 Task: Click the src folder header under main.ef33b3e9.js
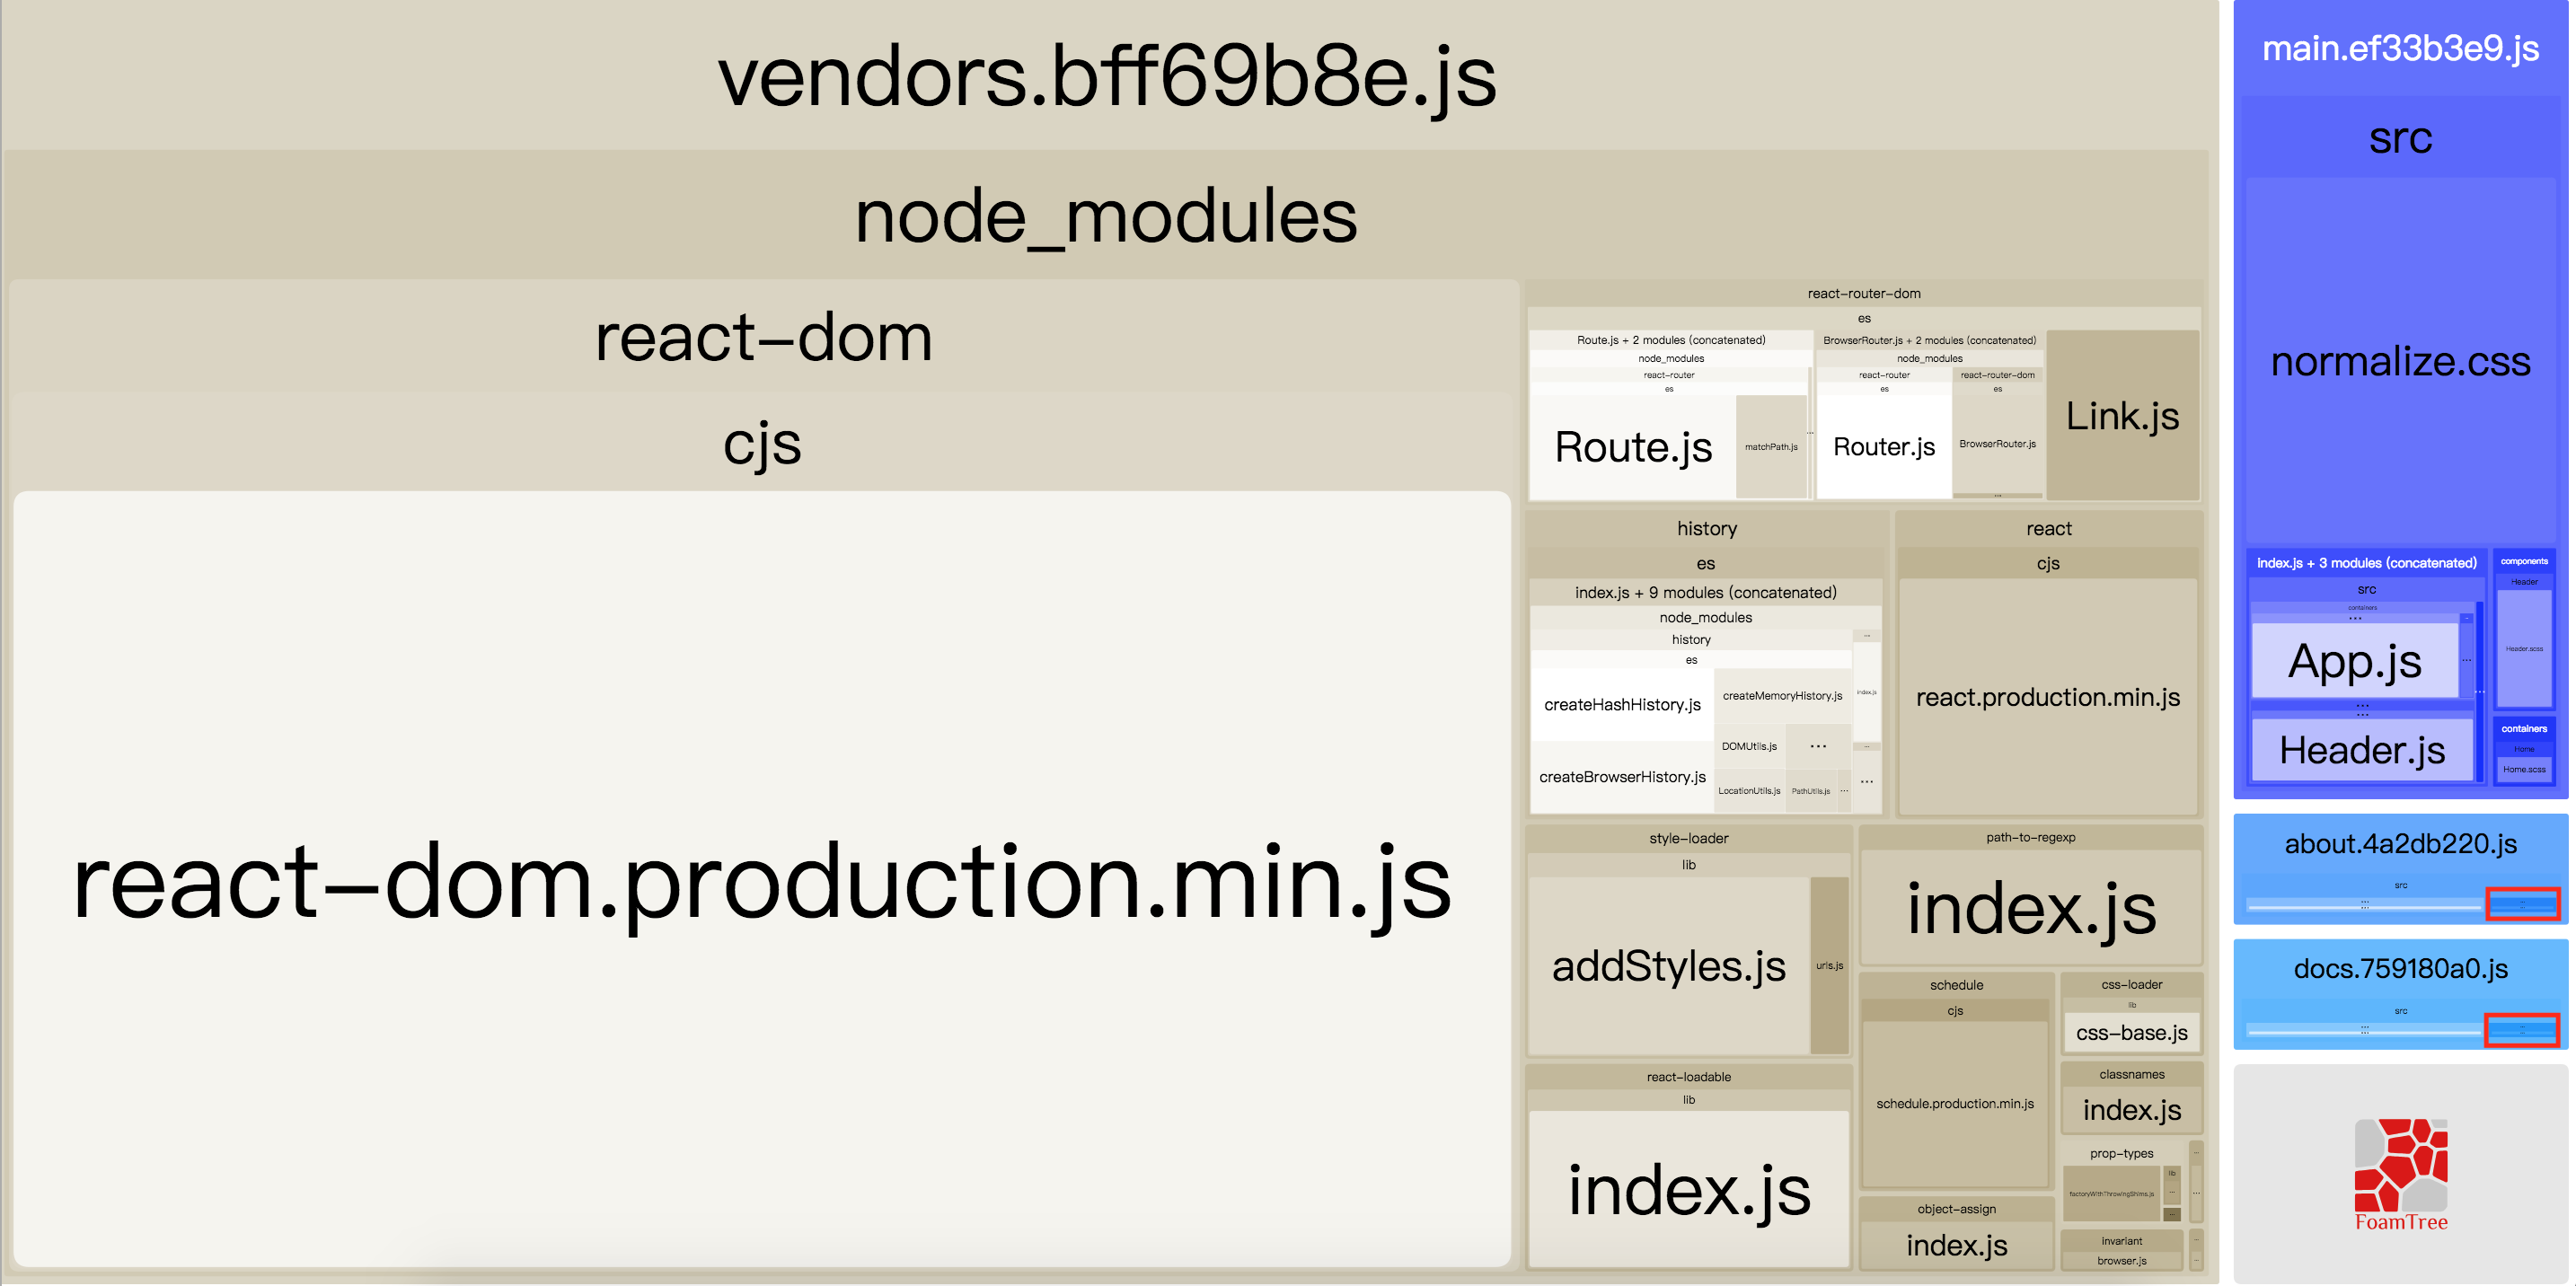point(2400,138)
